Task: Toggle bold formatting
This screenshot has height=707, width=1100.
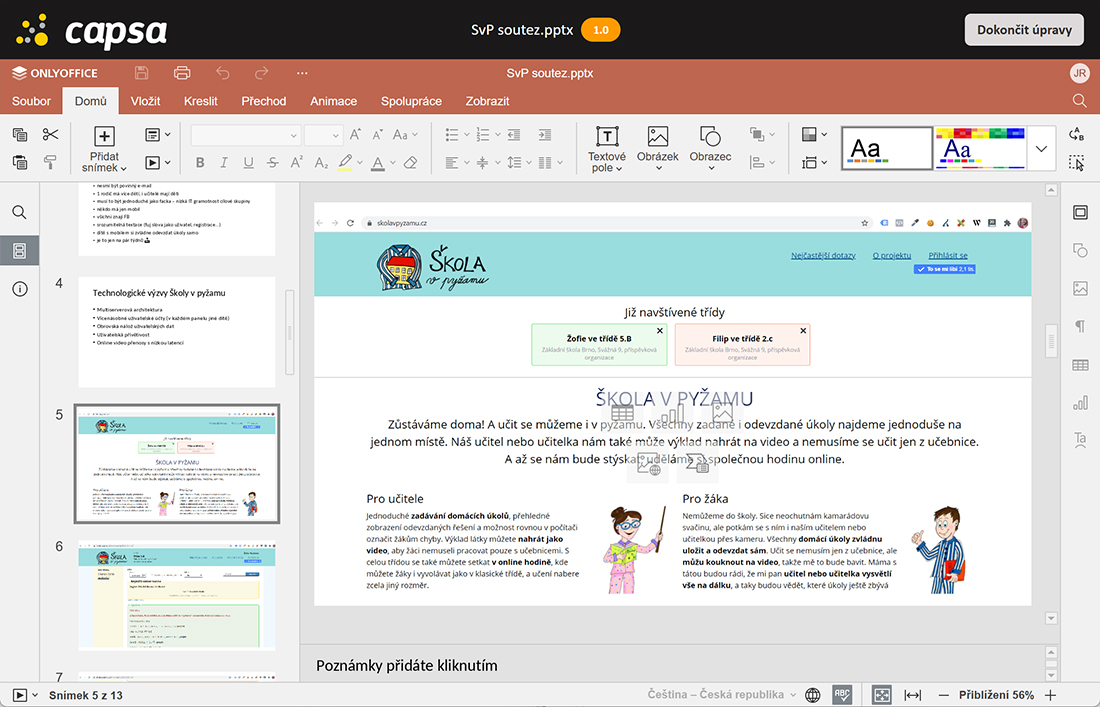Action: 200,160
